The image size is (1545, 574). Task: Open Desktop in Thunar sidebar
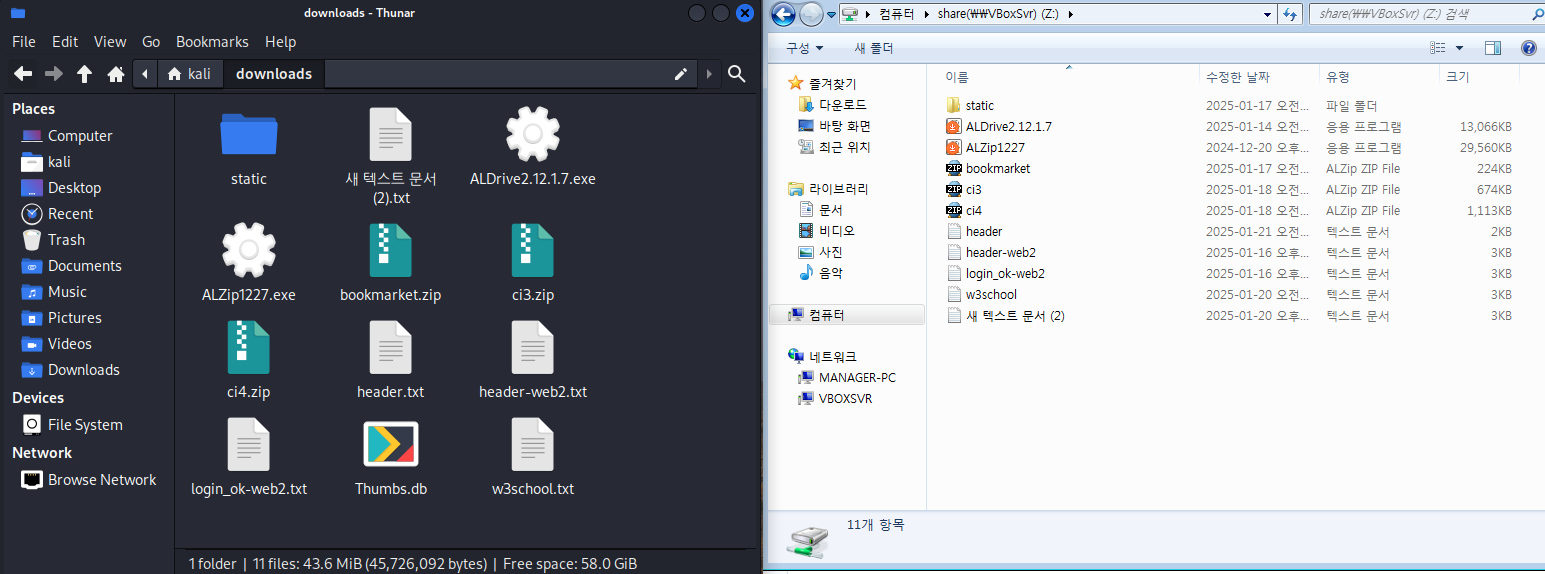[74, 188]
